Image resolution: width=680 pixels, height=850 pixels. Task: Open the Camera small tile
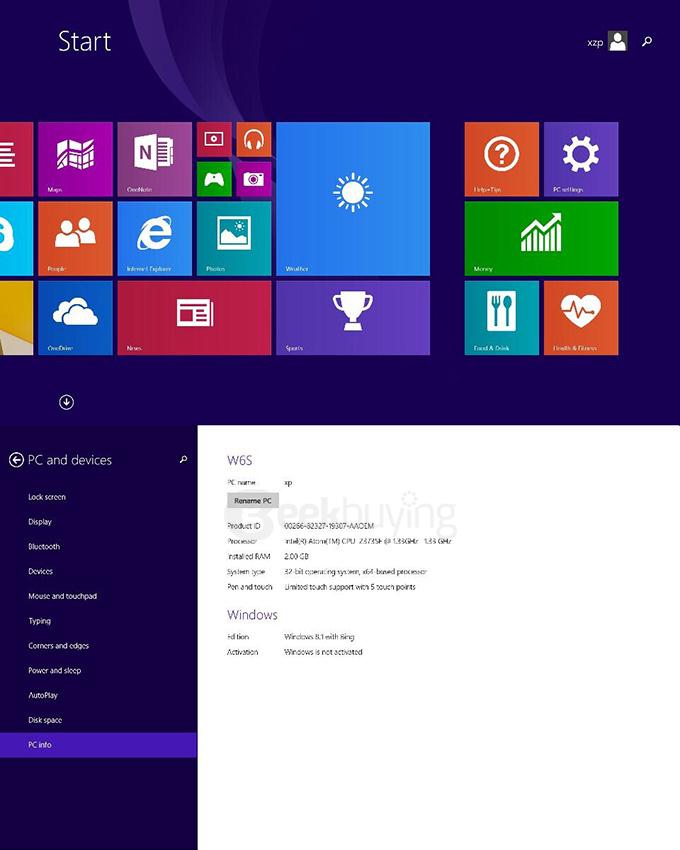254,179
